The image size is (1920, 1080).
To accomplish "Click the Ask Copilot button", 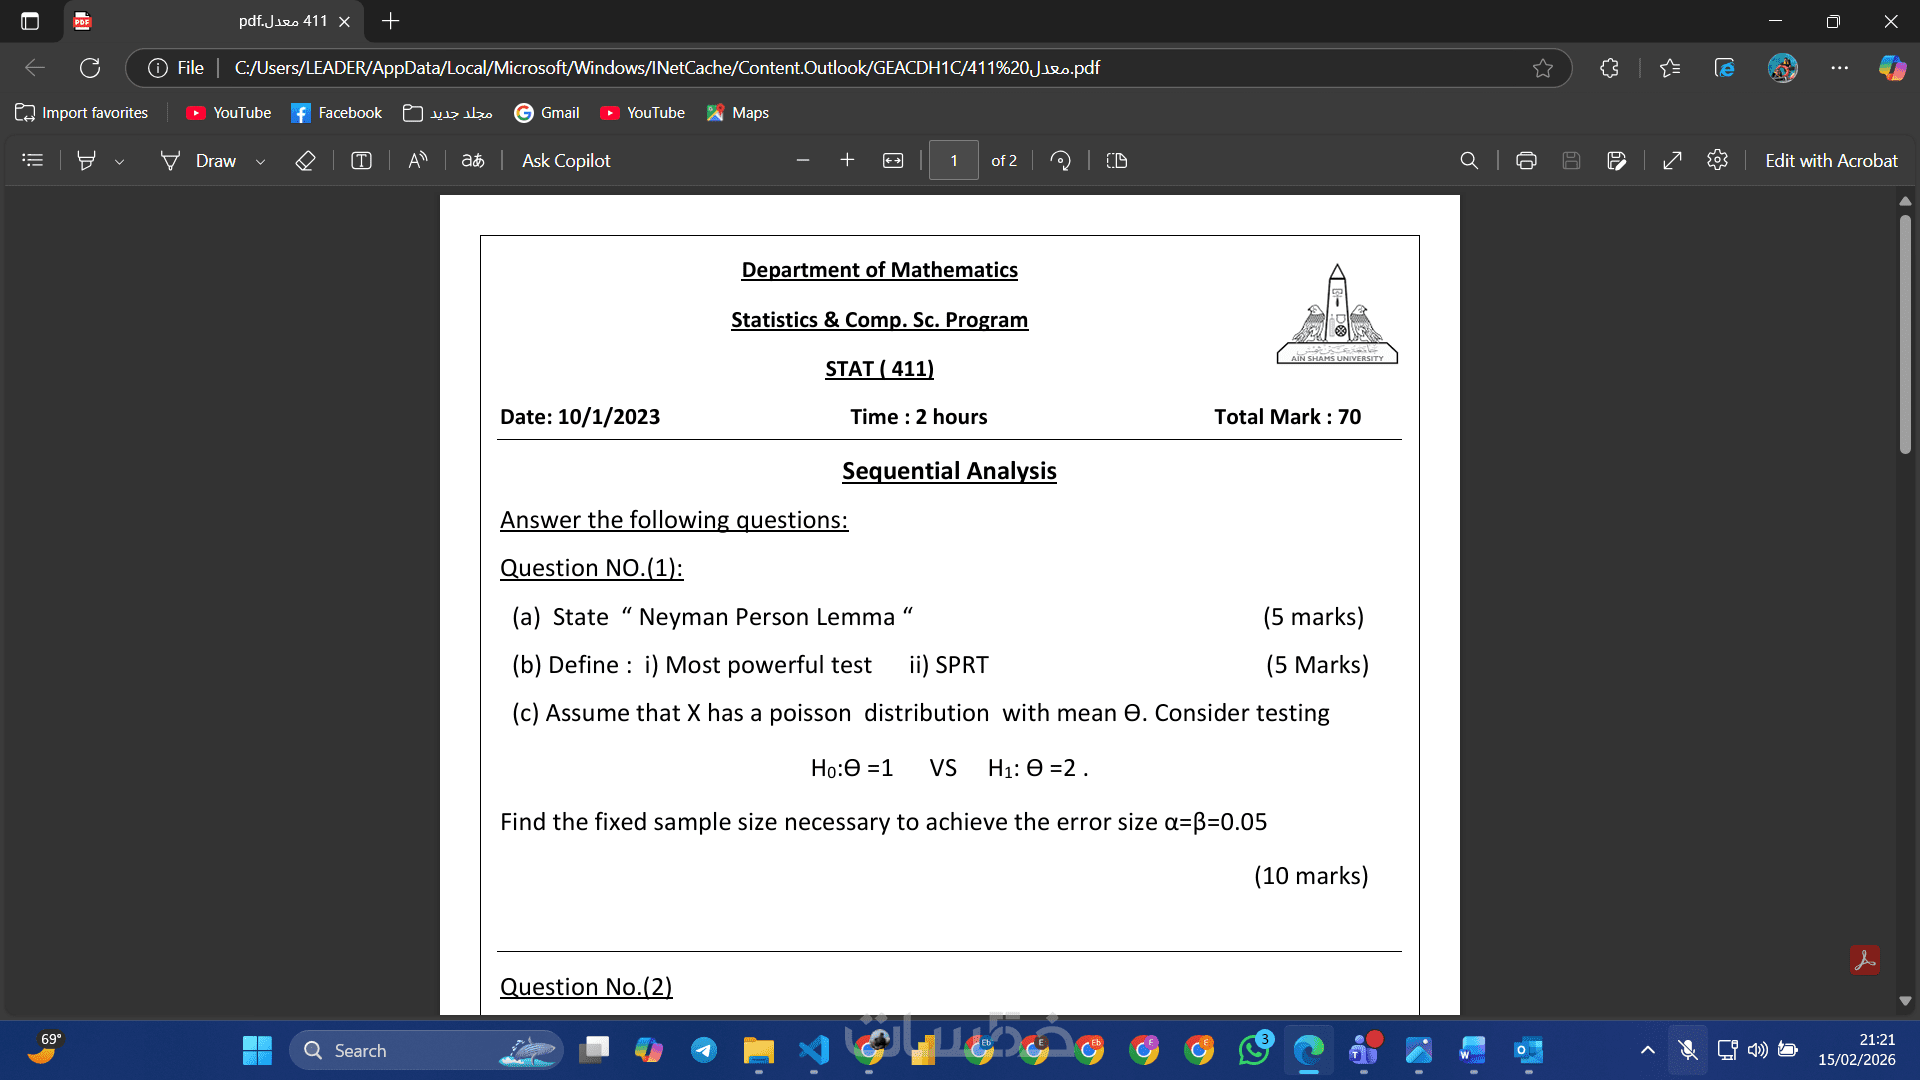I will click(x=565, y=160).
